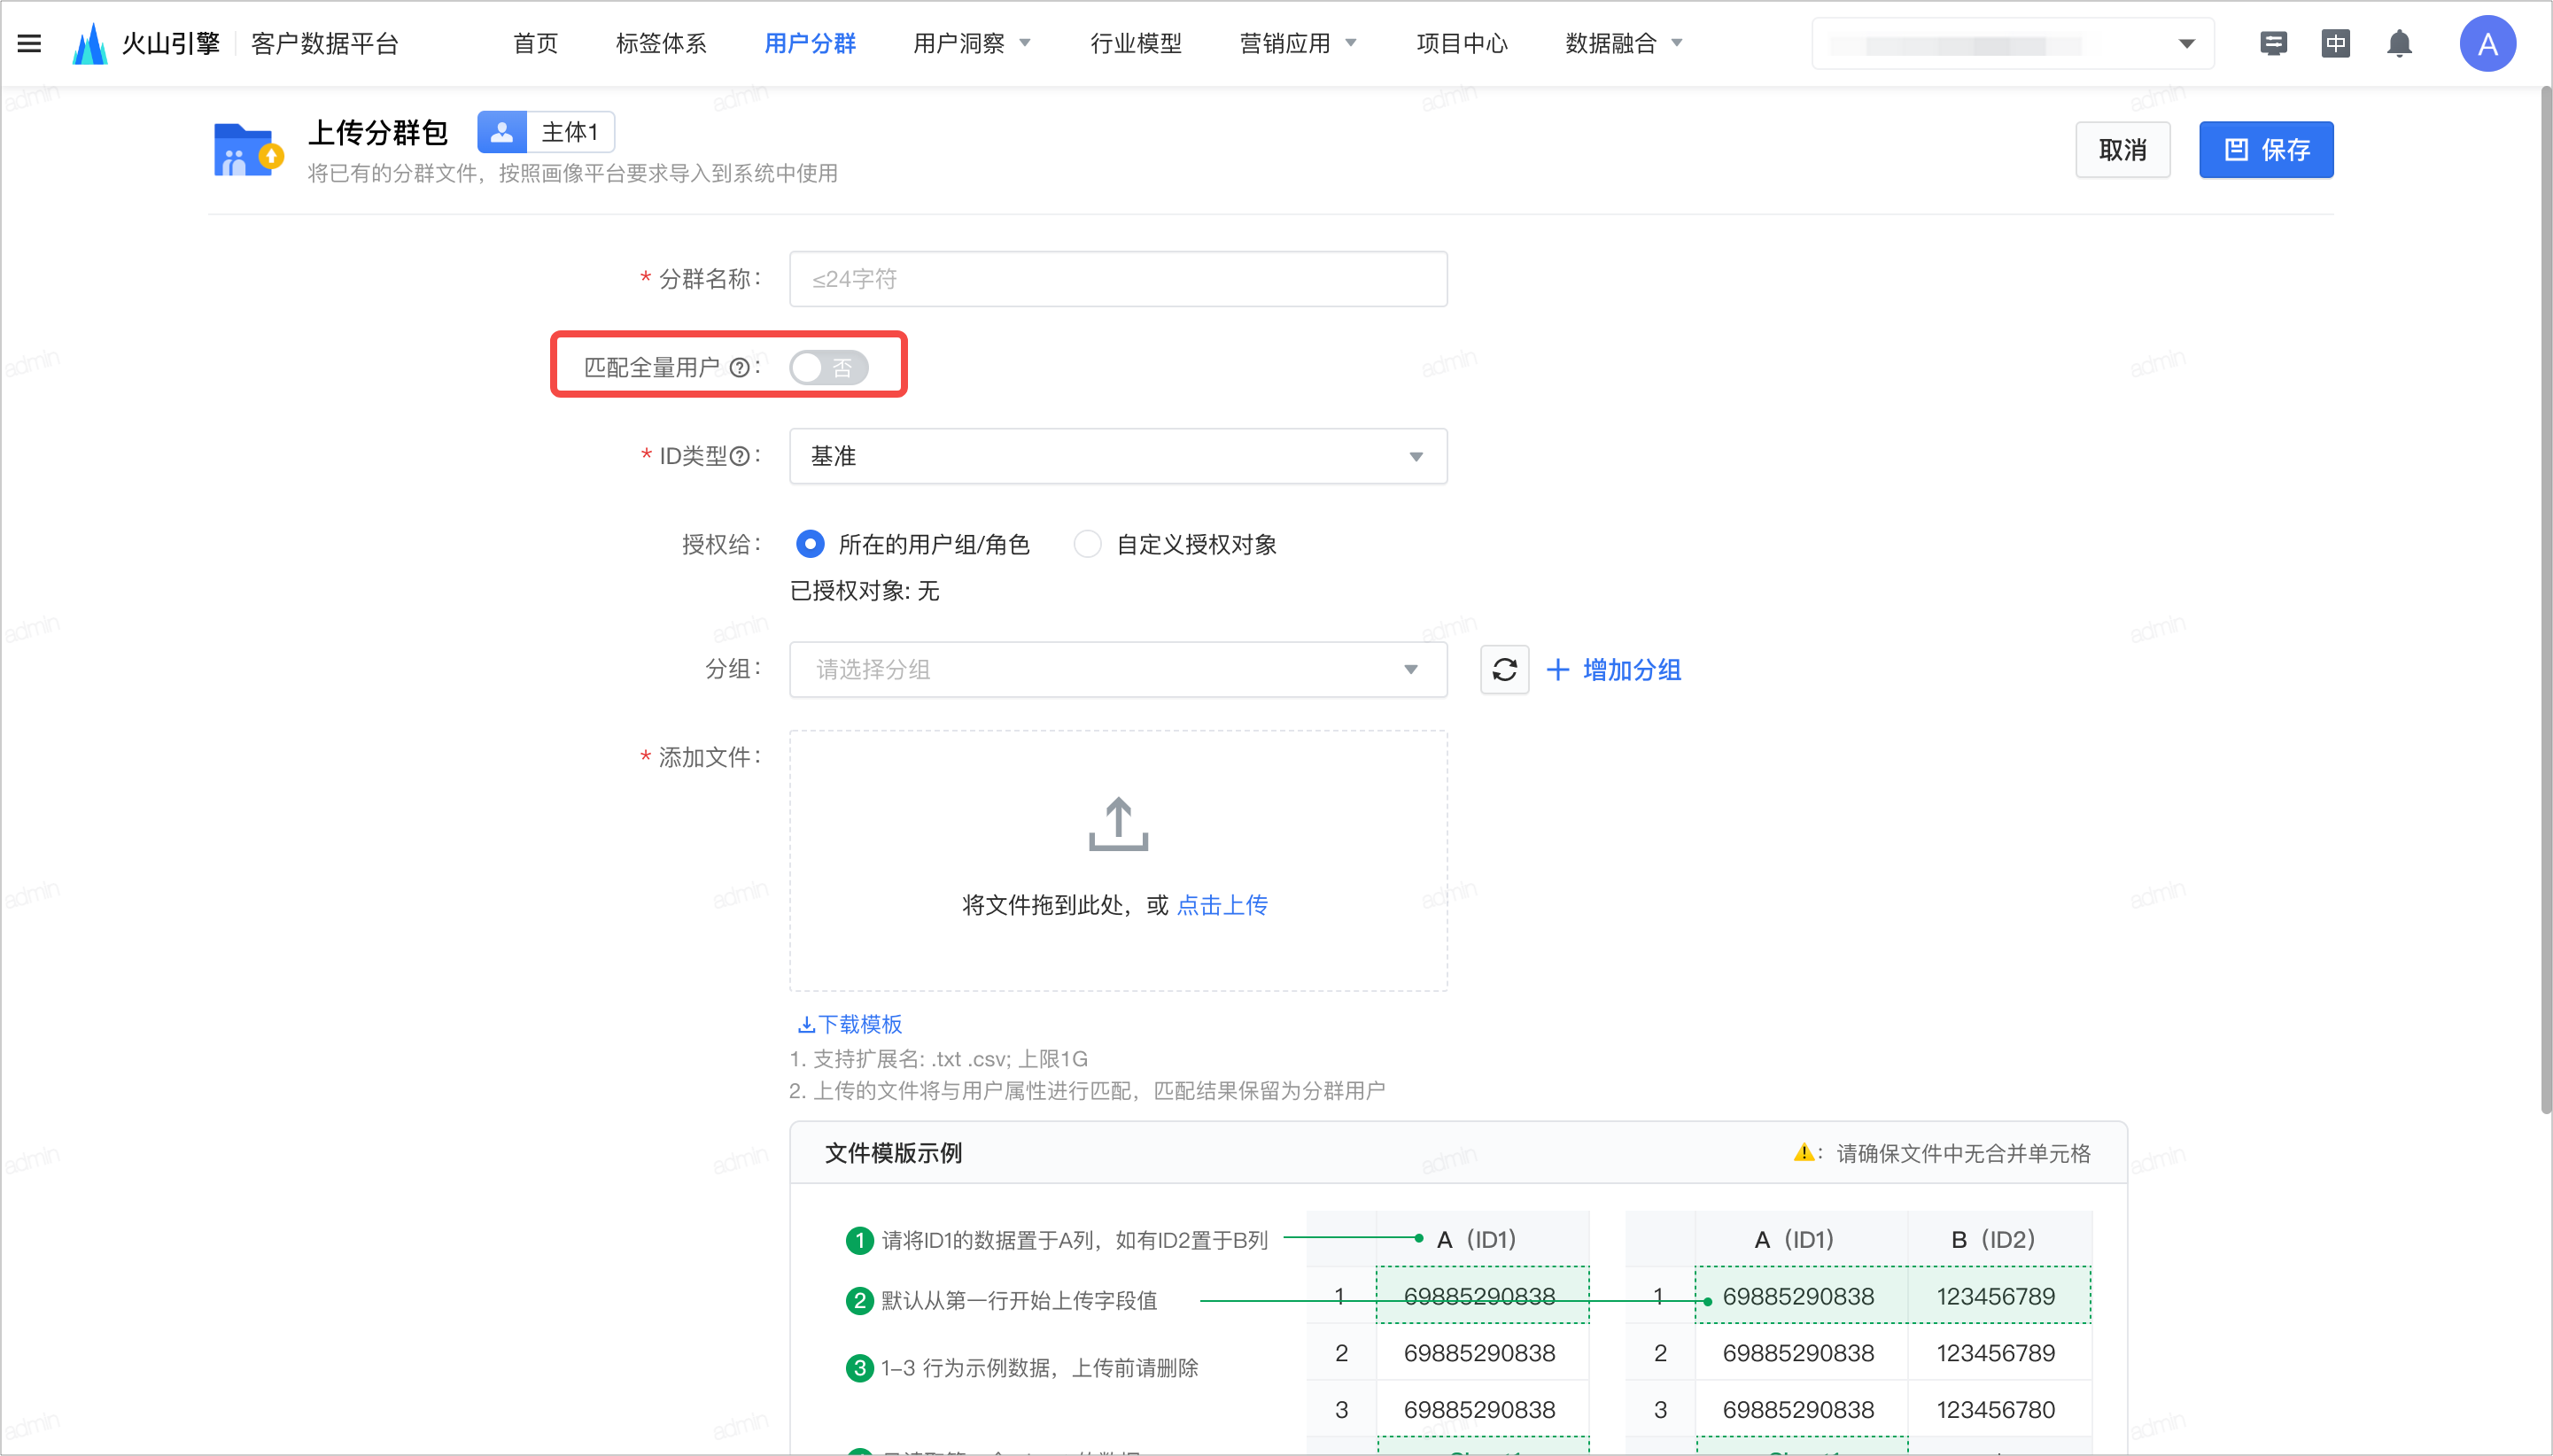Open notifications bell icon

pyautogui.click(x=2399, y=43)
